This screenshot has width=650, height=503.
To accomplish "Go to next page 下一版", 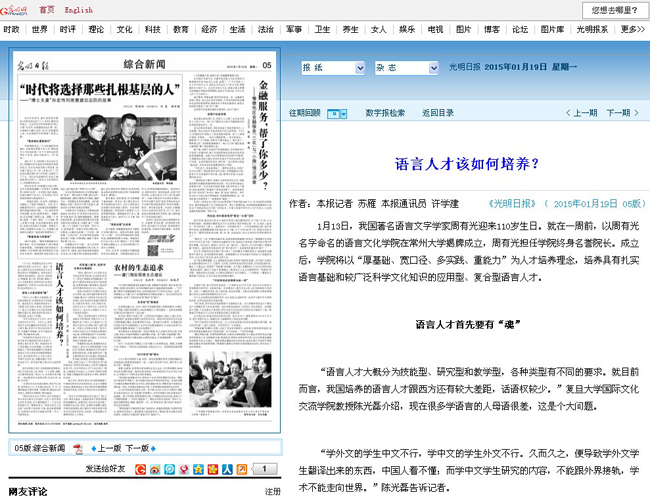I will coord(143,448).
